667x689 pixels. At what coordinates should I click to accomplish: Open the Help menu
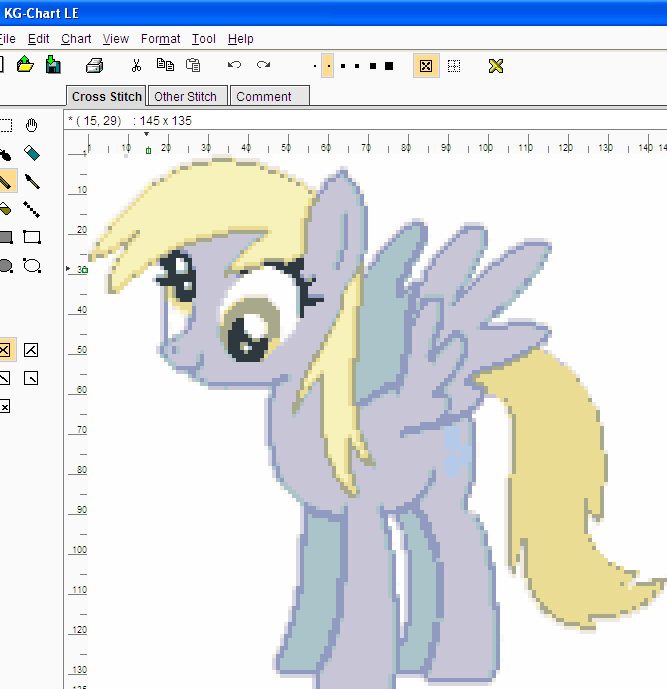(240, 39)
